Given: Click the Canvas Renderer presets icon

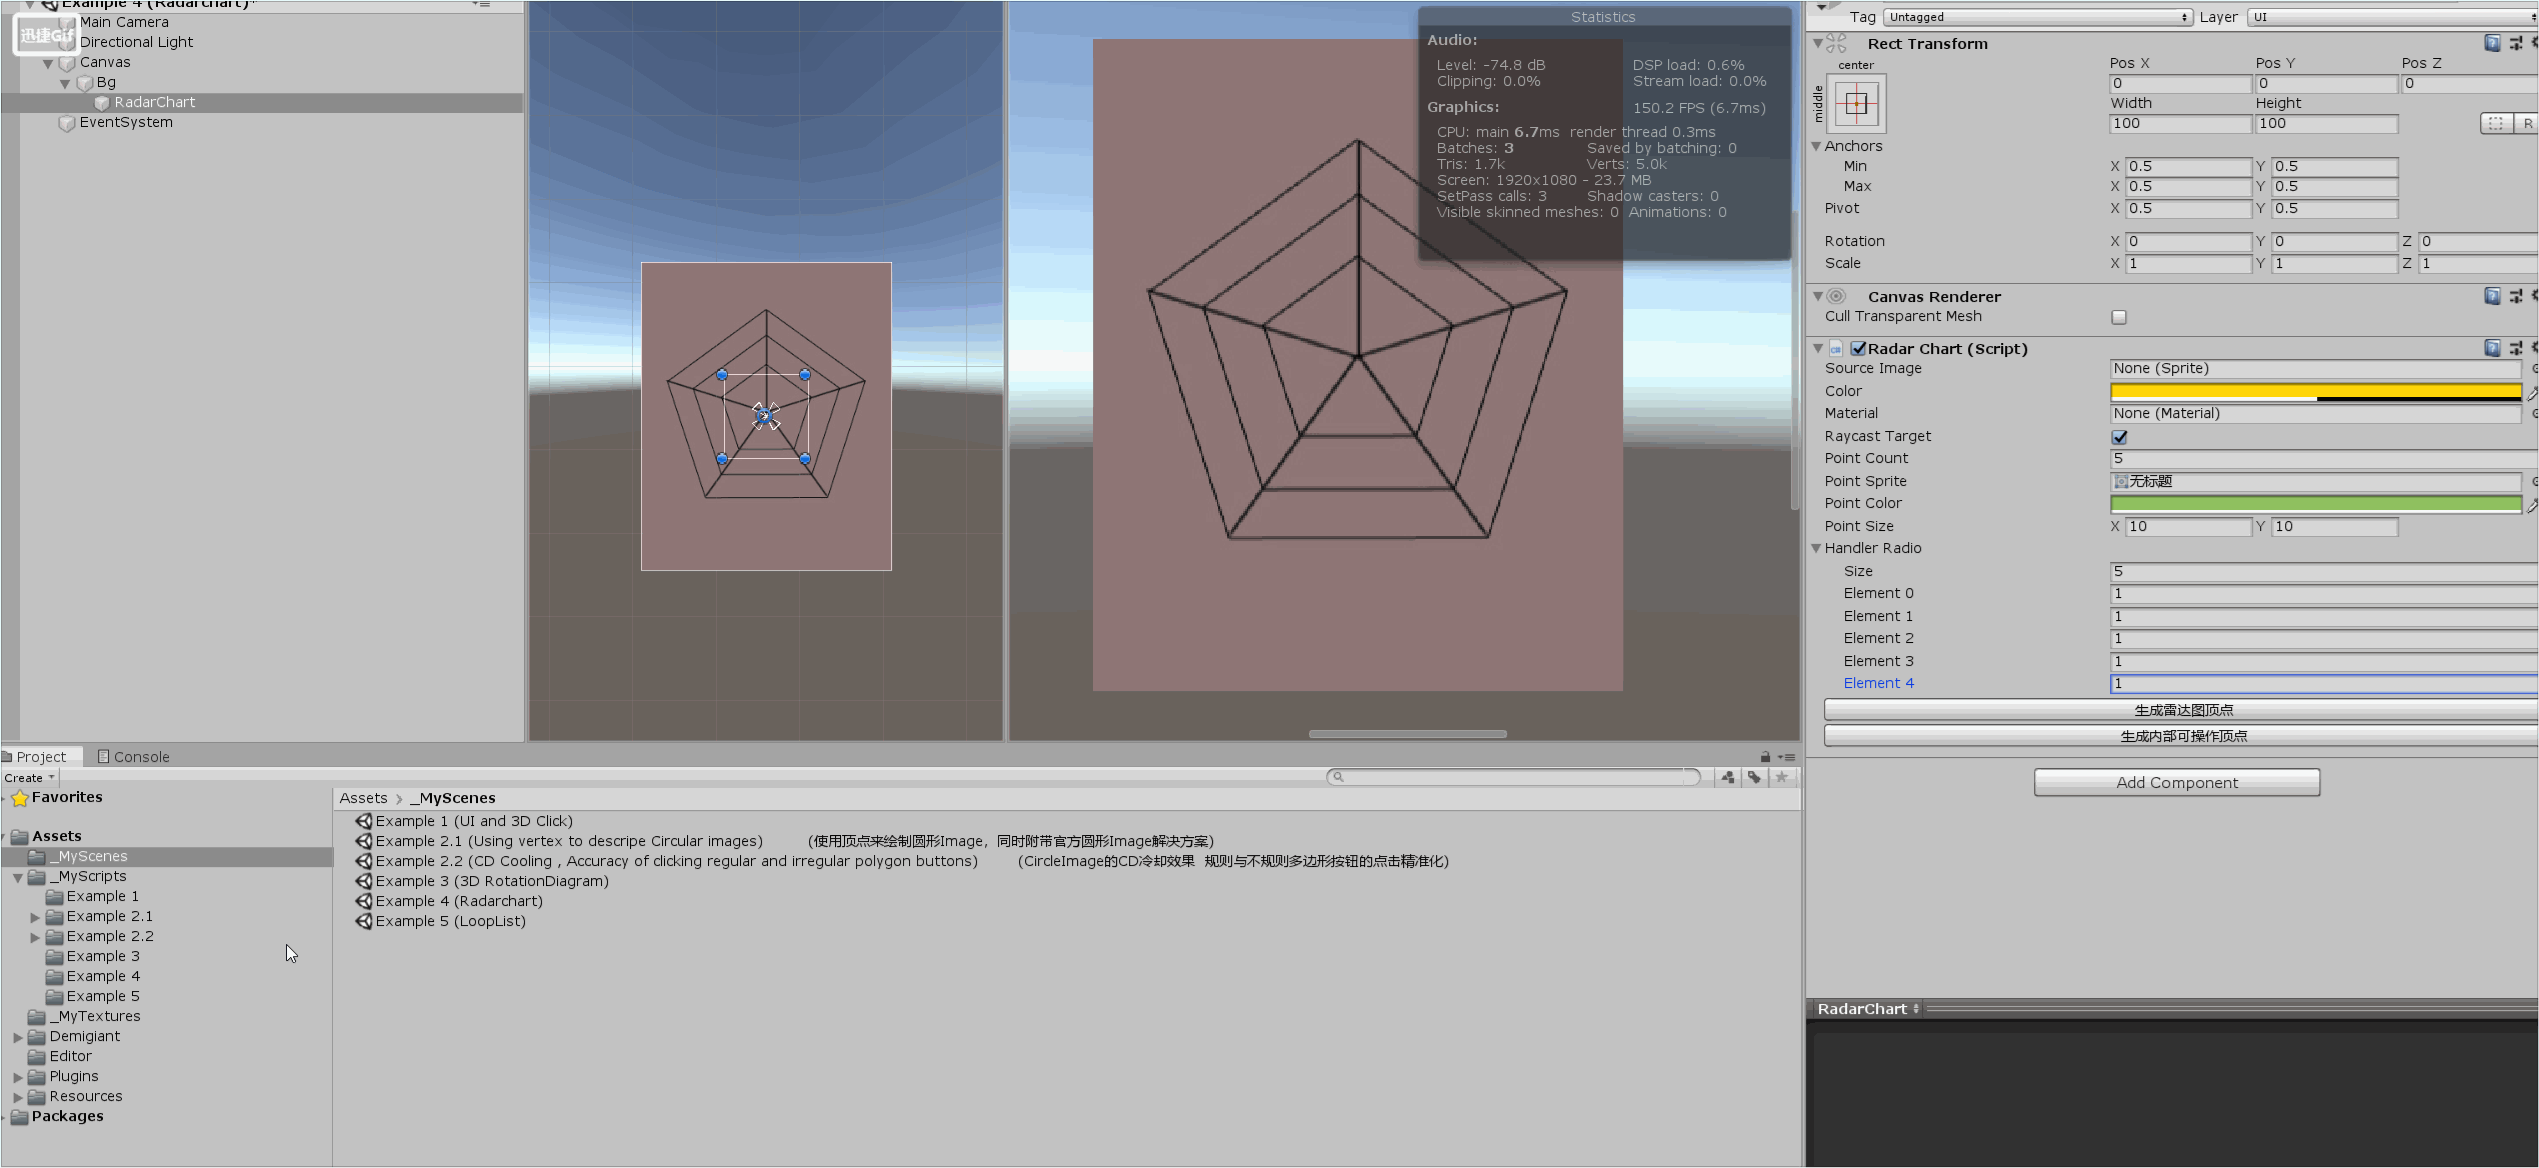Looking at the screenshot, I should click(2515, 296).
